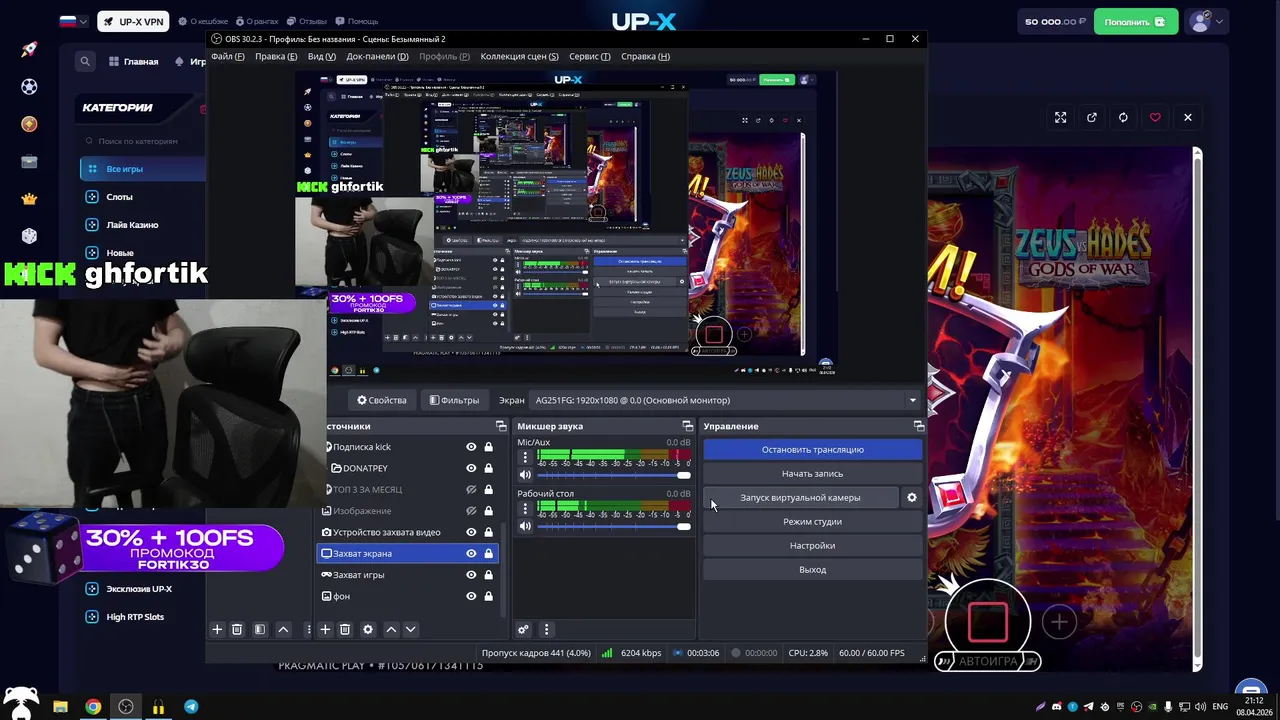This screenshot has width=1280, height=720.
Task: Open virtual camera settings gear
Action: [x=911, y=497]
